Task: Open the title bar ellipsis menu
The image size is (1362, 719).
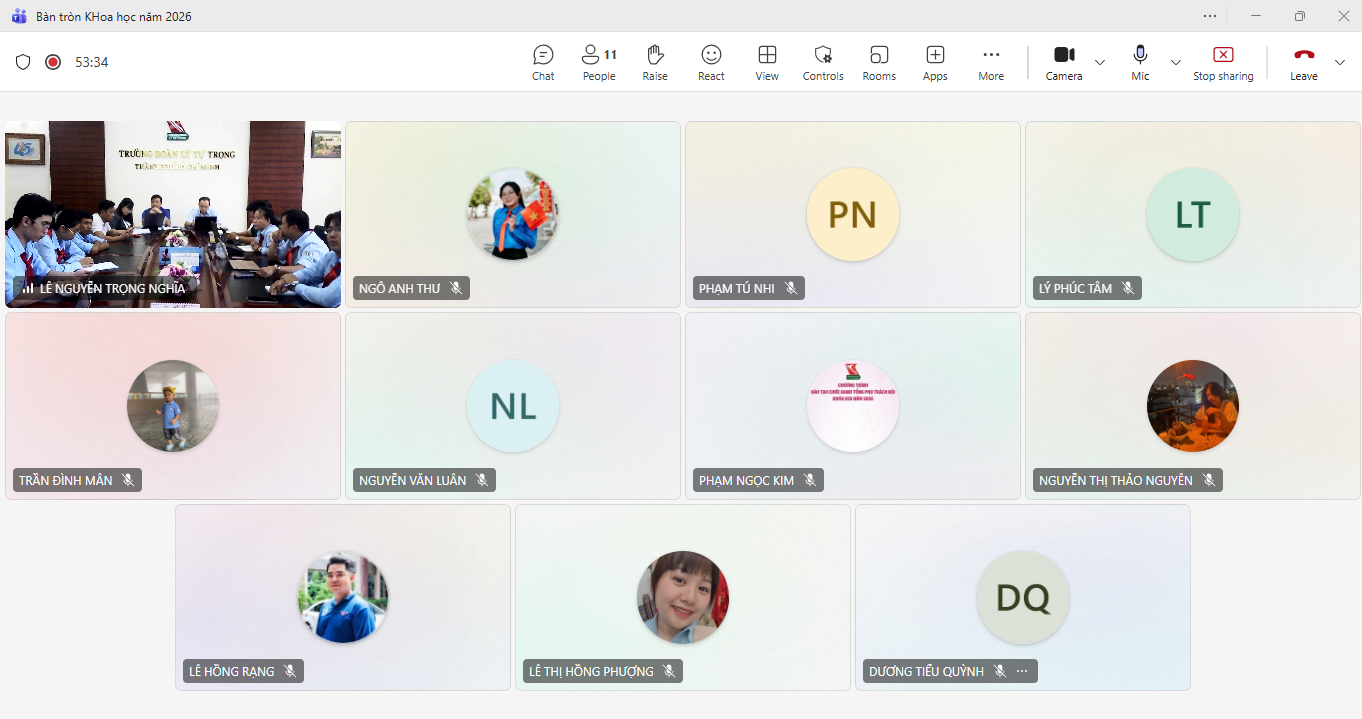Action: coord(1210,16)
